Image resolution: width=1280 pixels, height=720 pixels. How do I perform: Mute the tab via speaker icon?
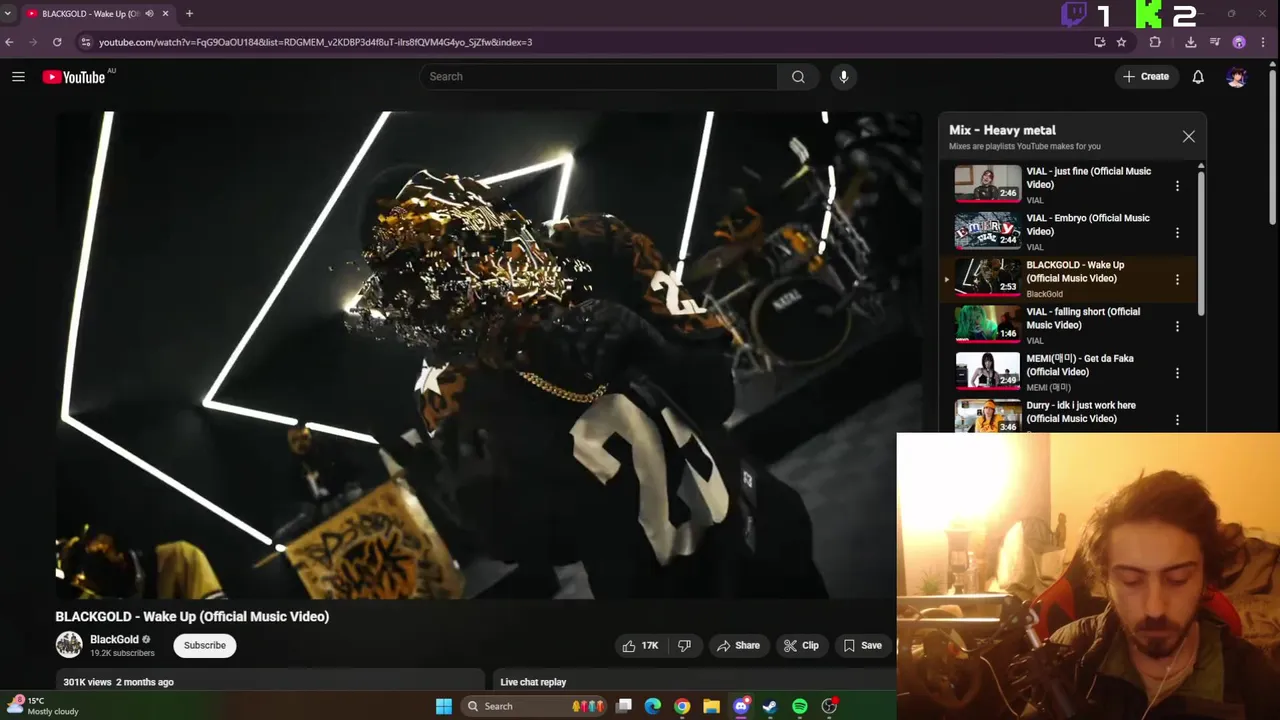pyautogui.click(x=149, y=14)
